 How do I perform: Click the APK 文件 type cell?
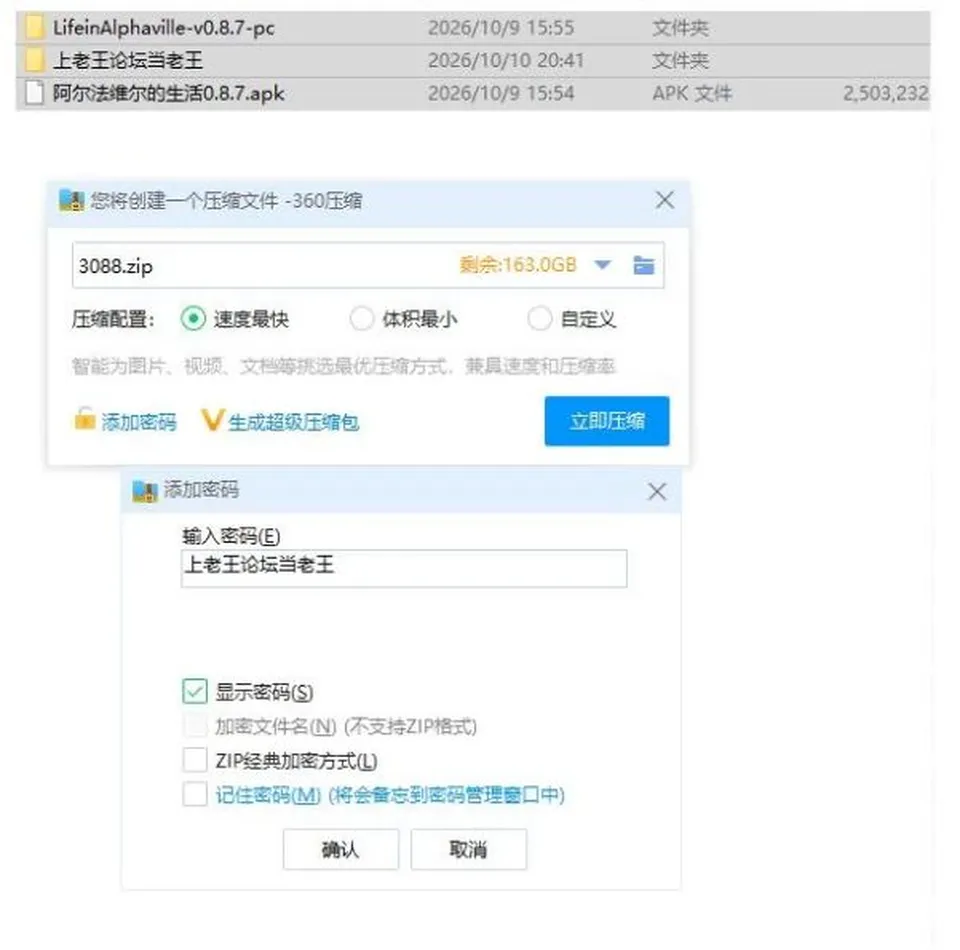click(x=692, y=94)
